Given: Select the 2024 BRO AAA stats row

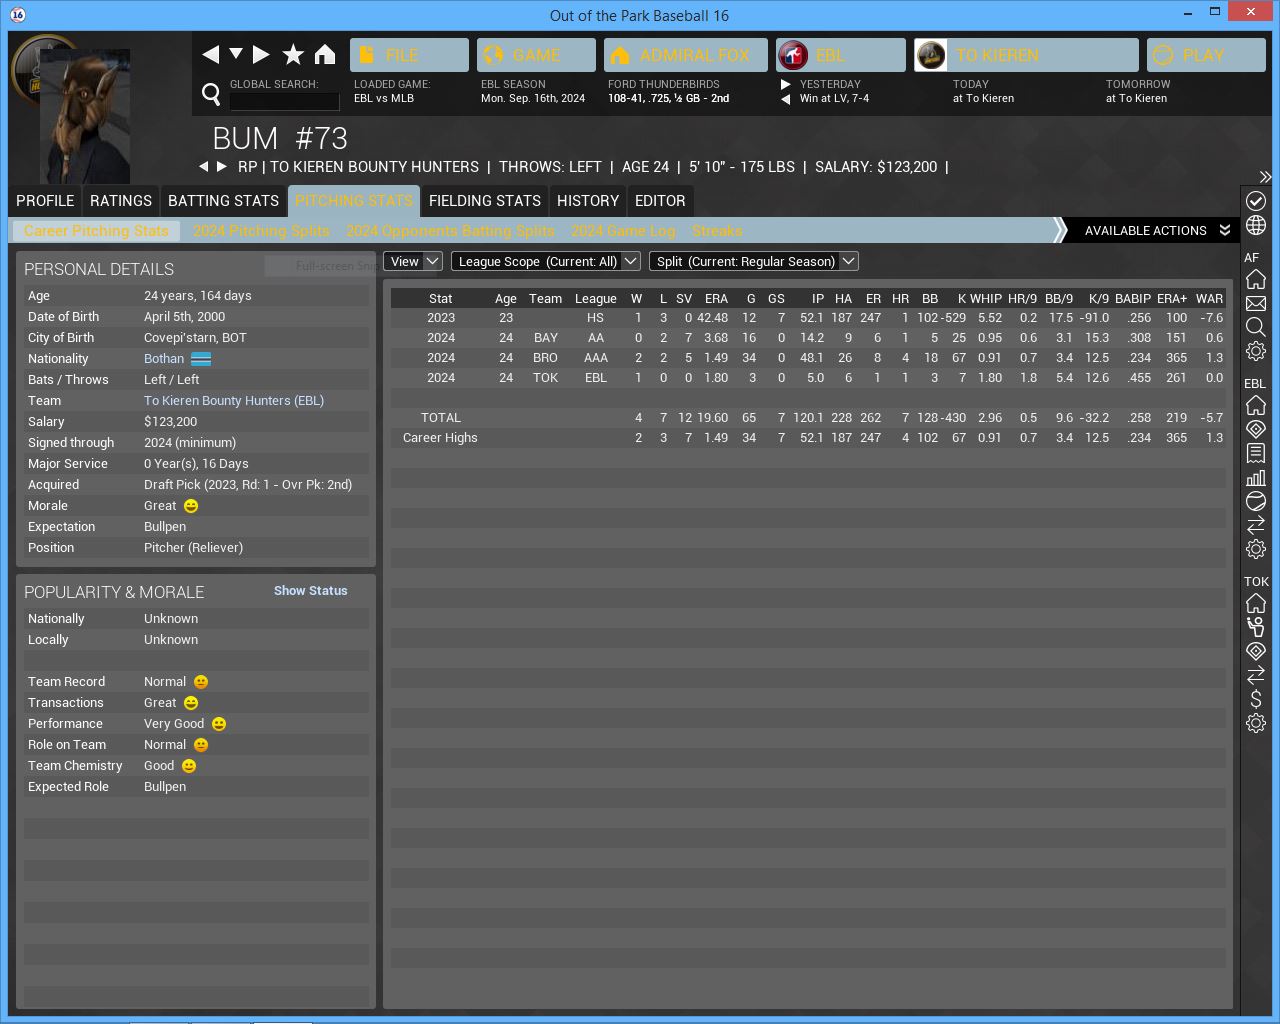Looking at the screenshot, I should click(808, 358).
